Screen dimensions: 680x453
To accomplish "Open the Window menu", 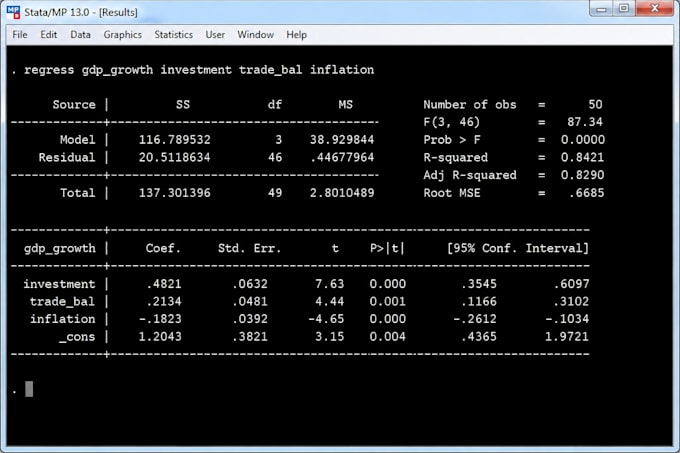I will tap(255, 35).
